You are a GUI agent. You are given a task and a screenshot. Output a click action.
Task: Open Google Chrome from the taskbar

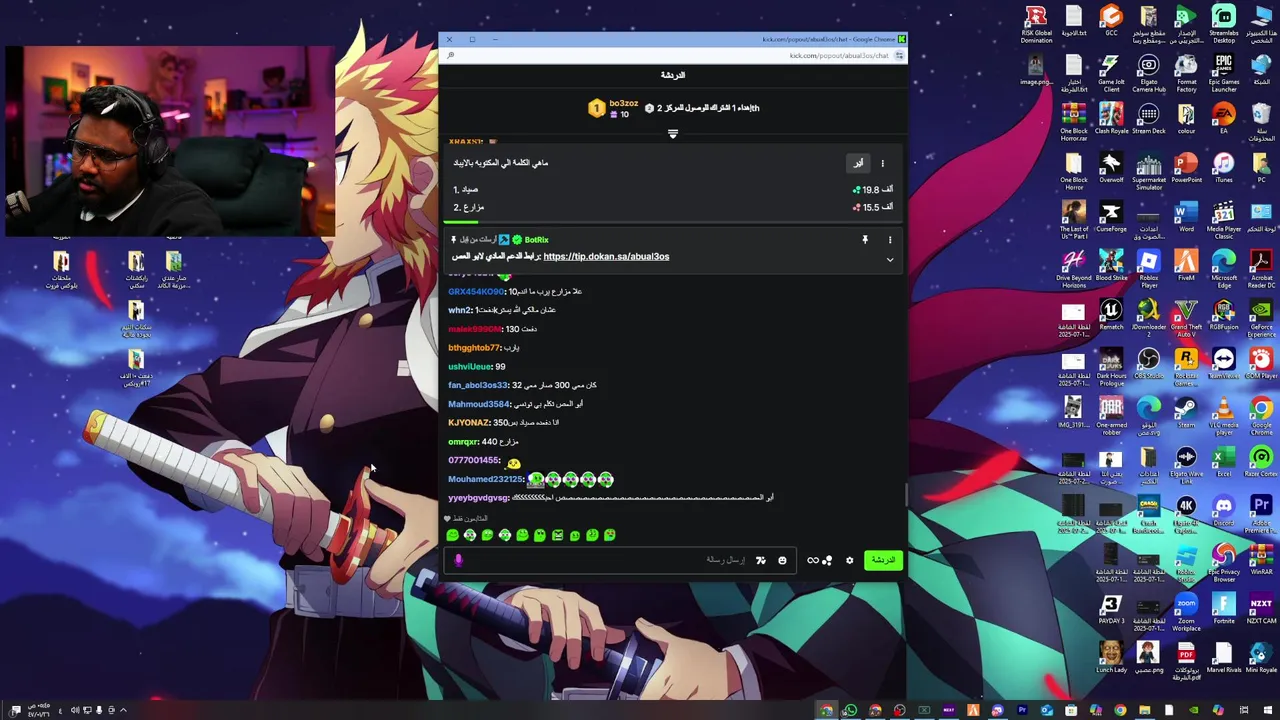point(1120,711)
